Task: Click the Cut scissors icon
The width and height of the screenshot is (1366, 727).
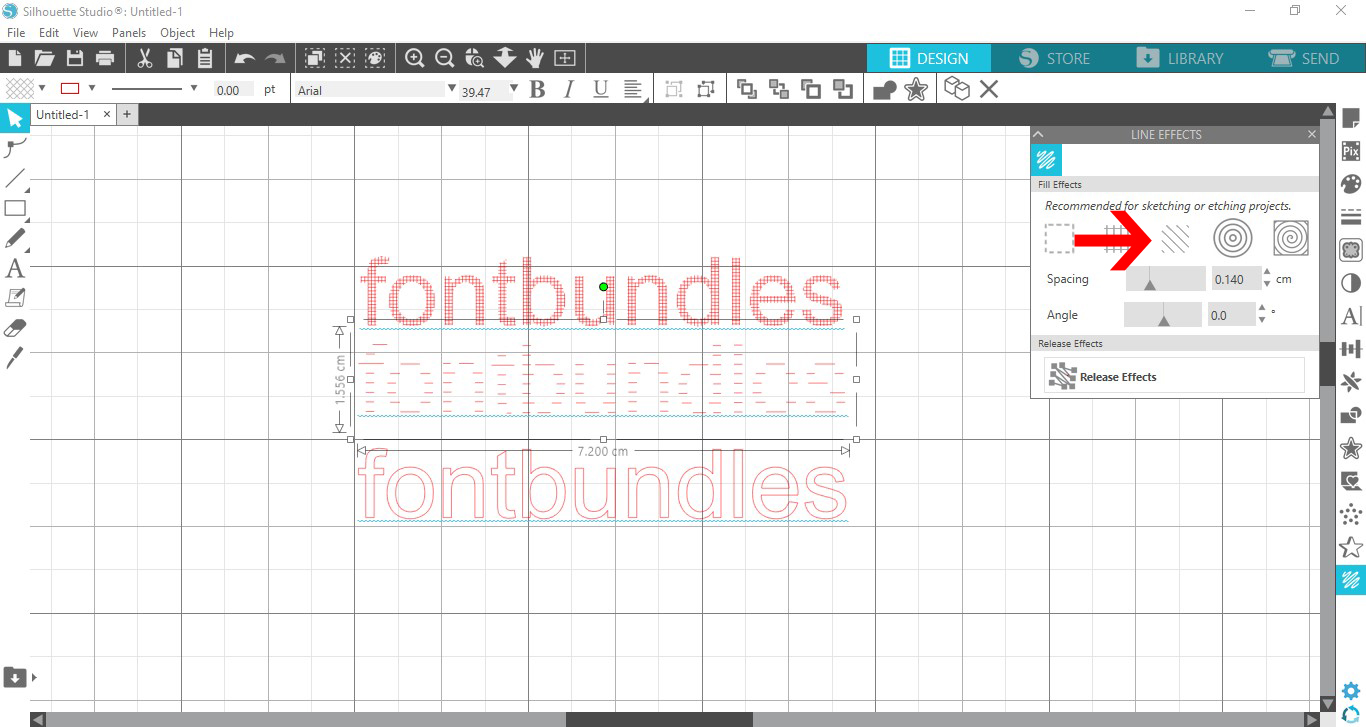Action: click(144, 58)
